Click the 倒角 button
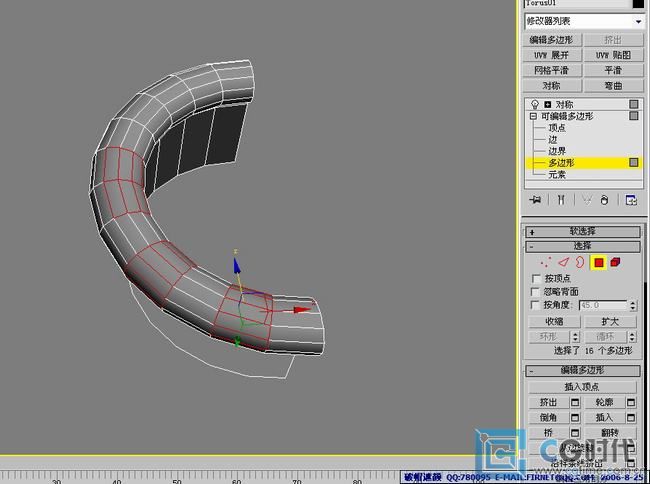 coord(549,418)
